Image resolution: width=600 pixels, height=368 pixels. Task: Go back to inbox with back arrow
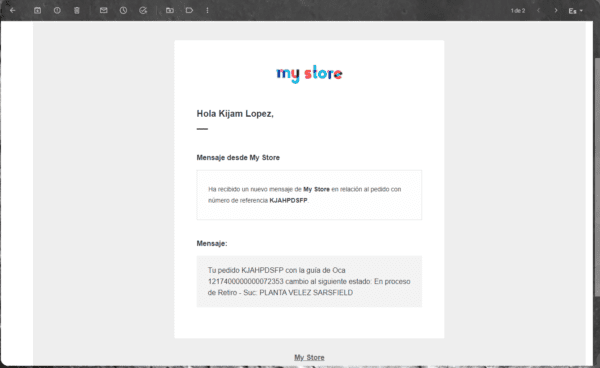[x=12, y=10]
